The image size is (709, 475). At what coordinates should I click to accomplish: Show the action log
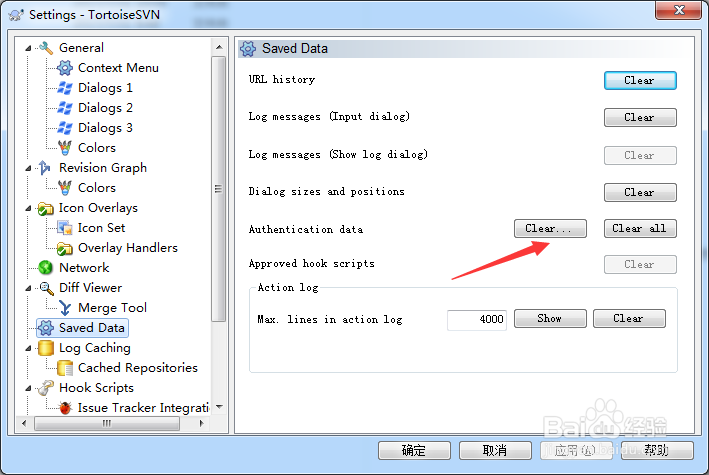(550, 318)
